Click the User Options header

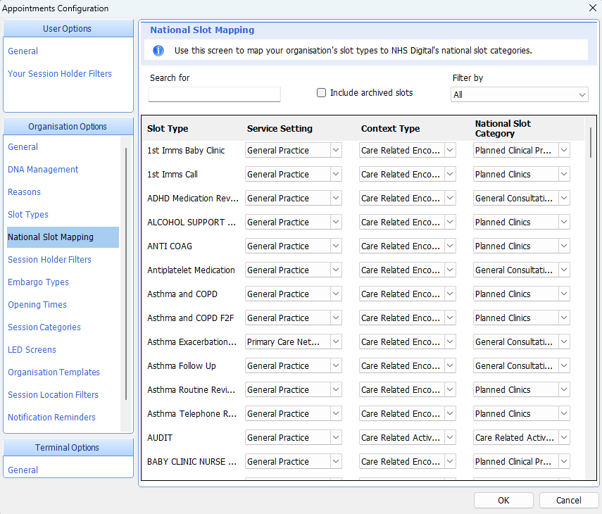point(68,29)
